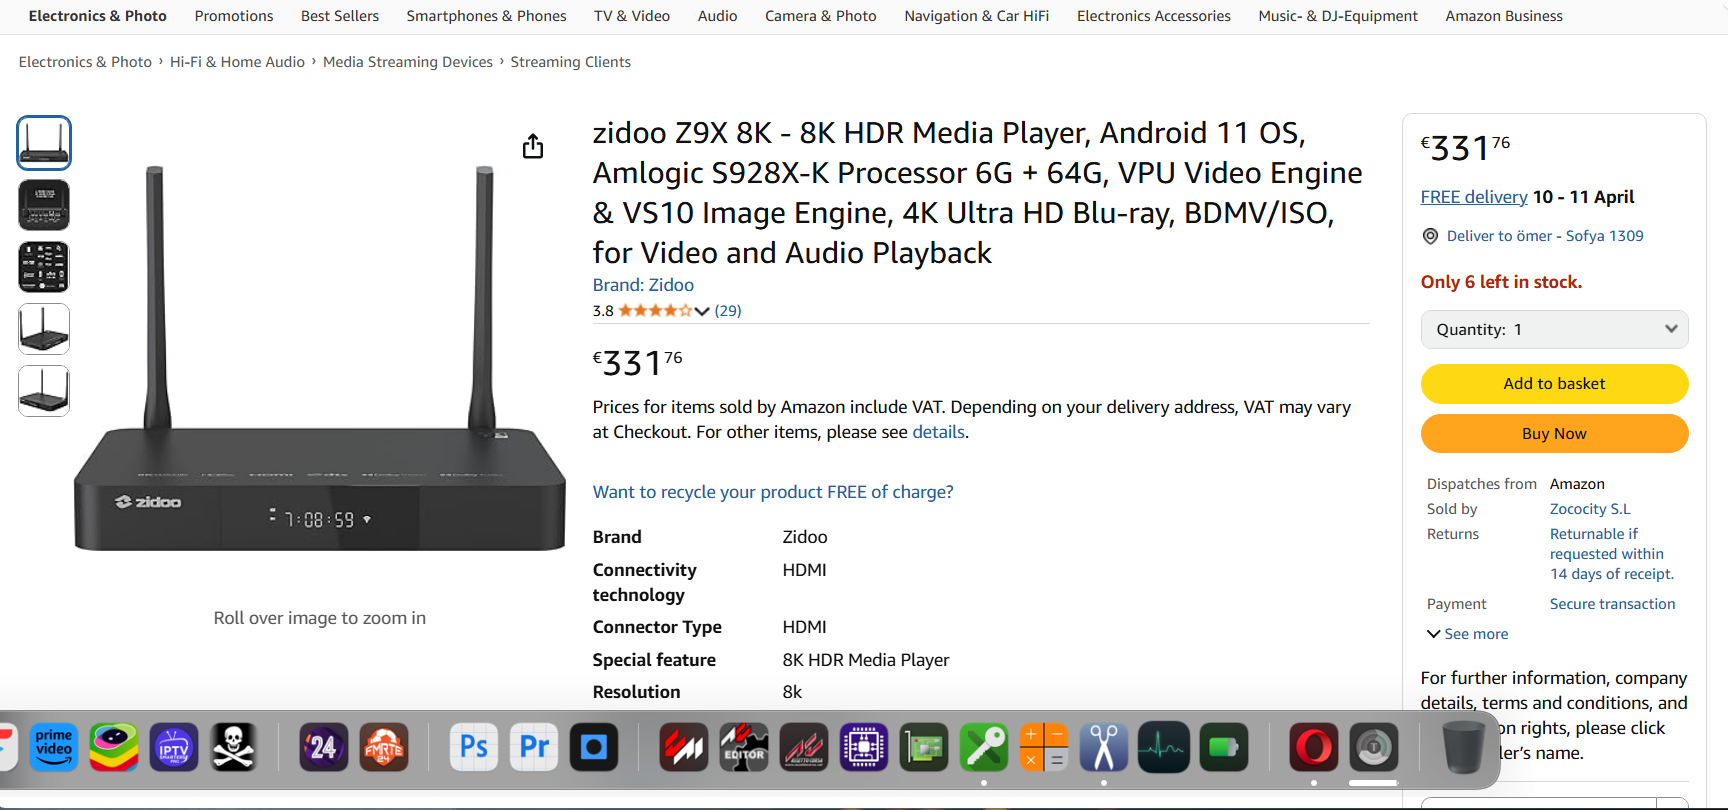1728x810 pixels.
Task: Click the Add to basket button
Action: (1554, 384)
